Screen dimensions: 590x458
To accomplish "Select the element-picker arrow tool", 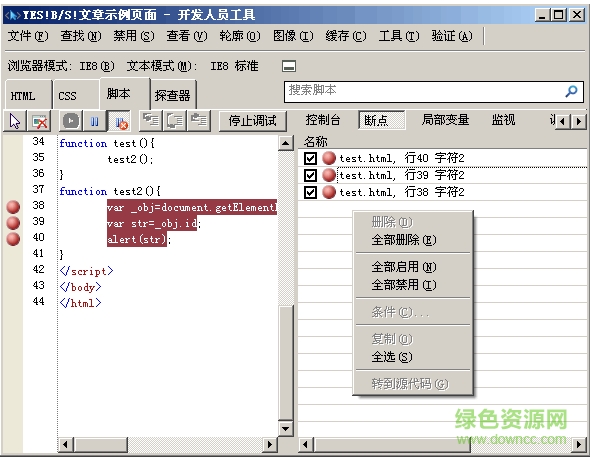I will pos(15,121).
